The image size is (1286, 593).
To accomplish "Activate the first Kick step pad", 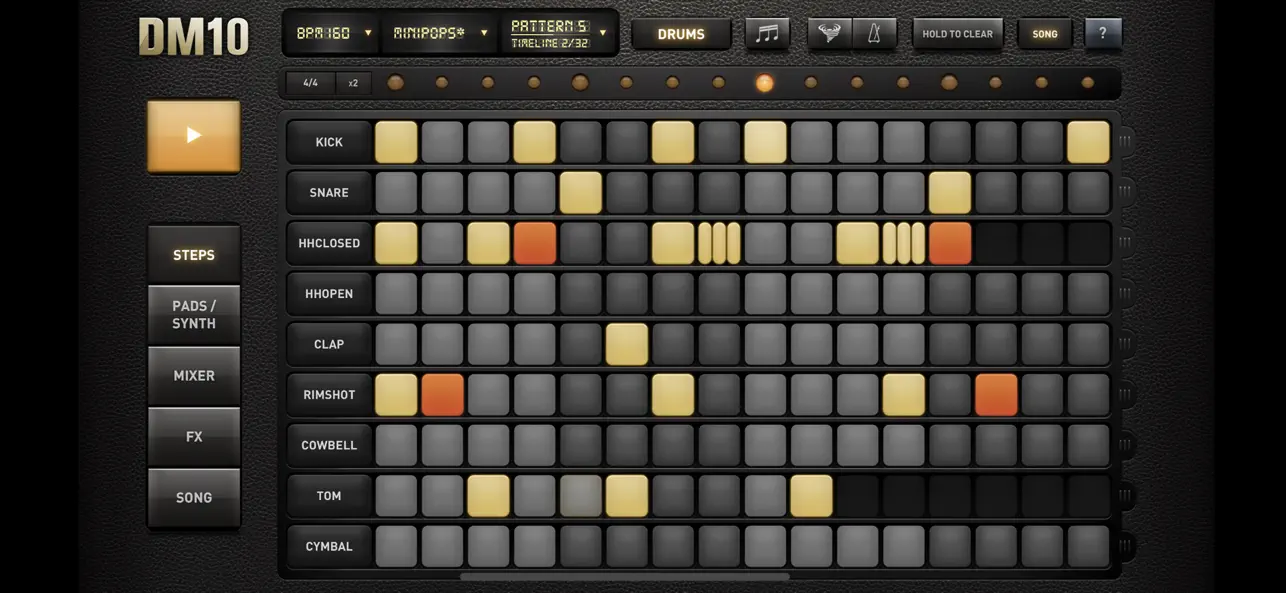I will point(396,141).
